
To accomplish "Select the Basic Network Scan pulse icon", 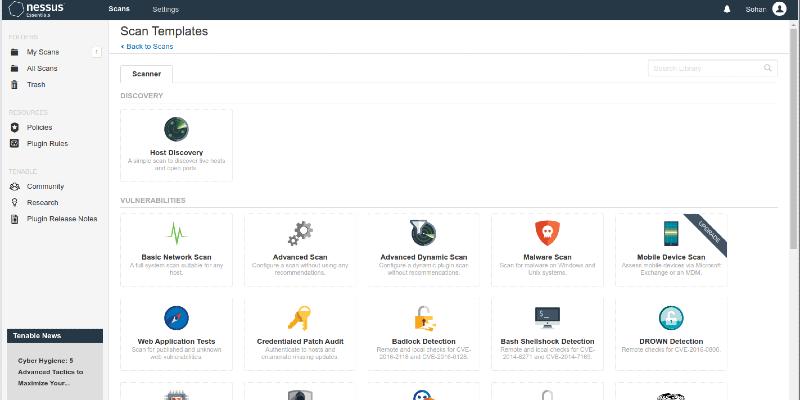I will 176,235.
